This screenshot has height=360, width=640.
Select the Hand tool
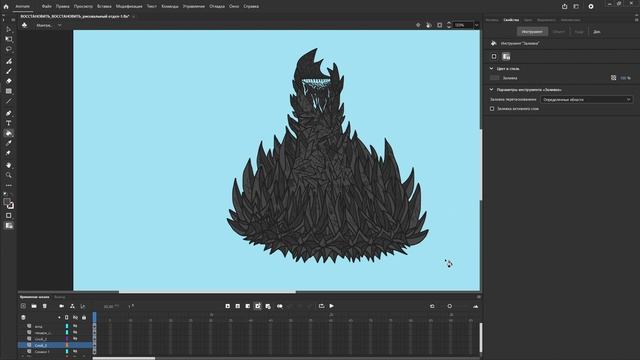9,165
